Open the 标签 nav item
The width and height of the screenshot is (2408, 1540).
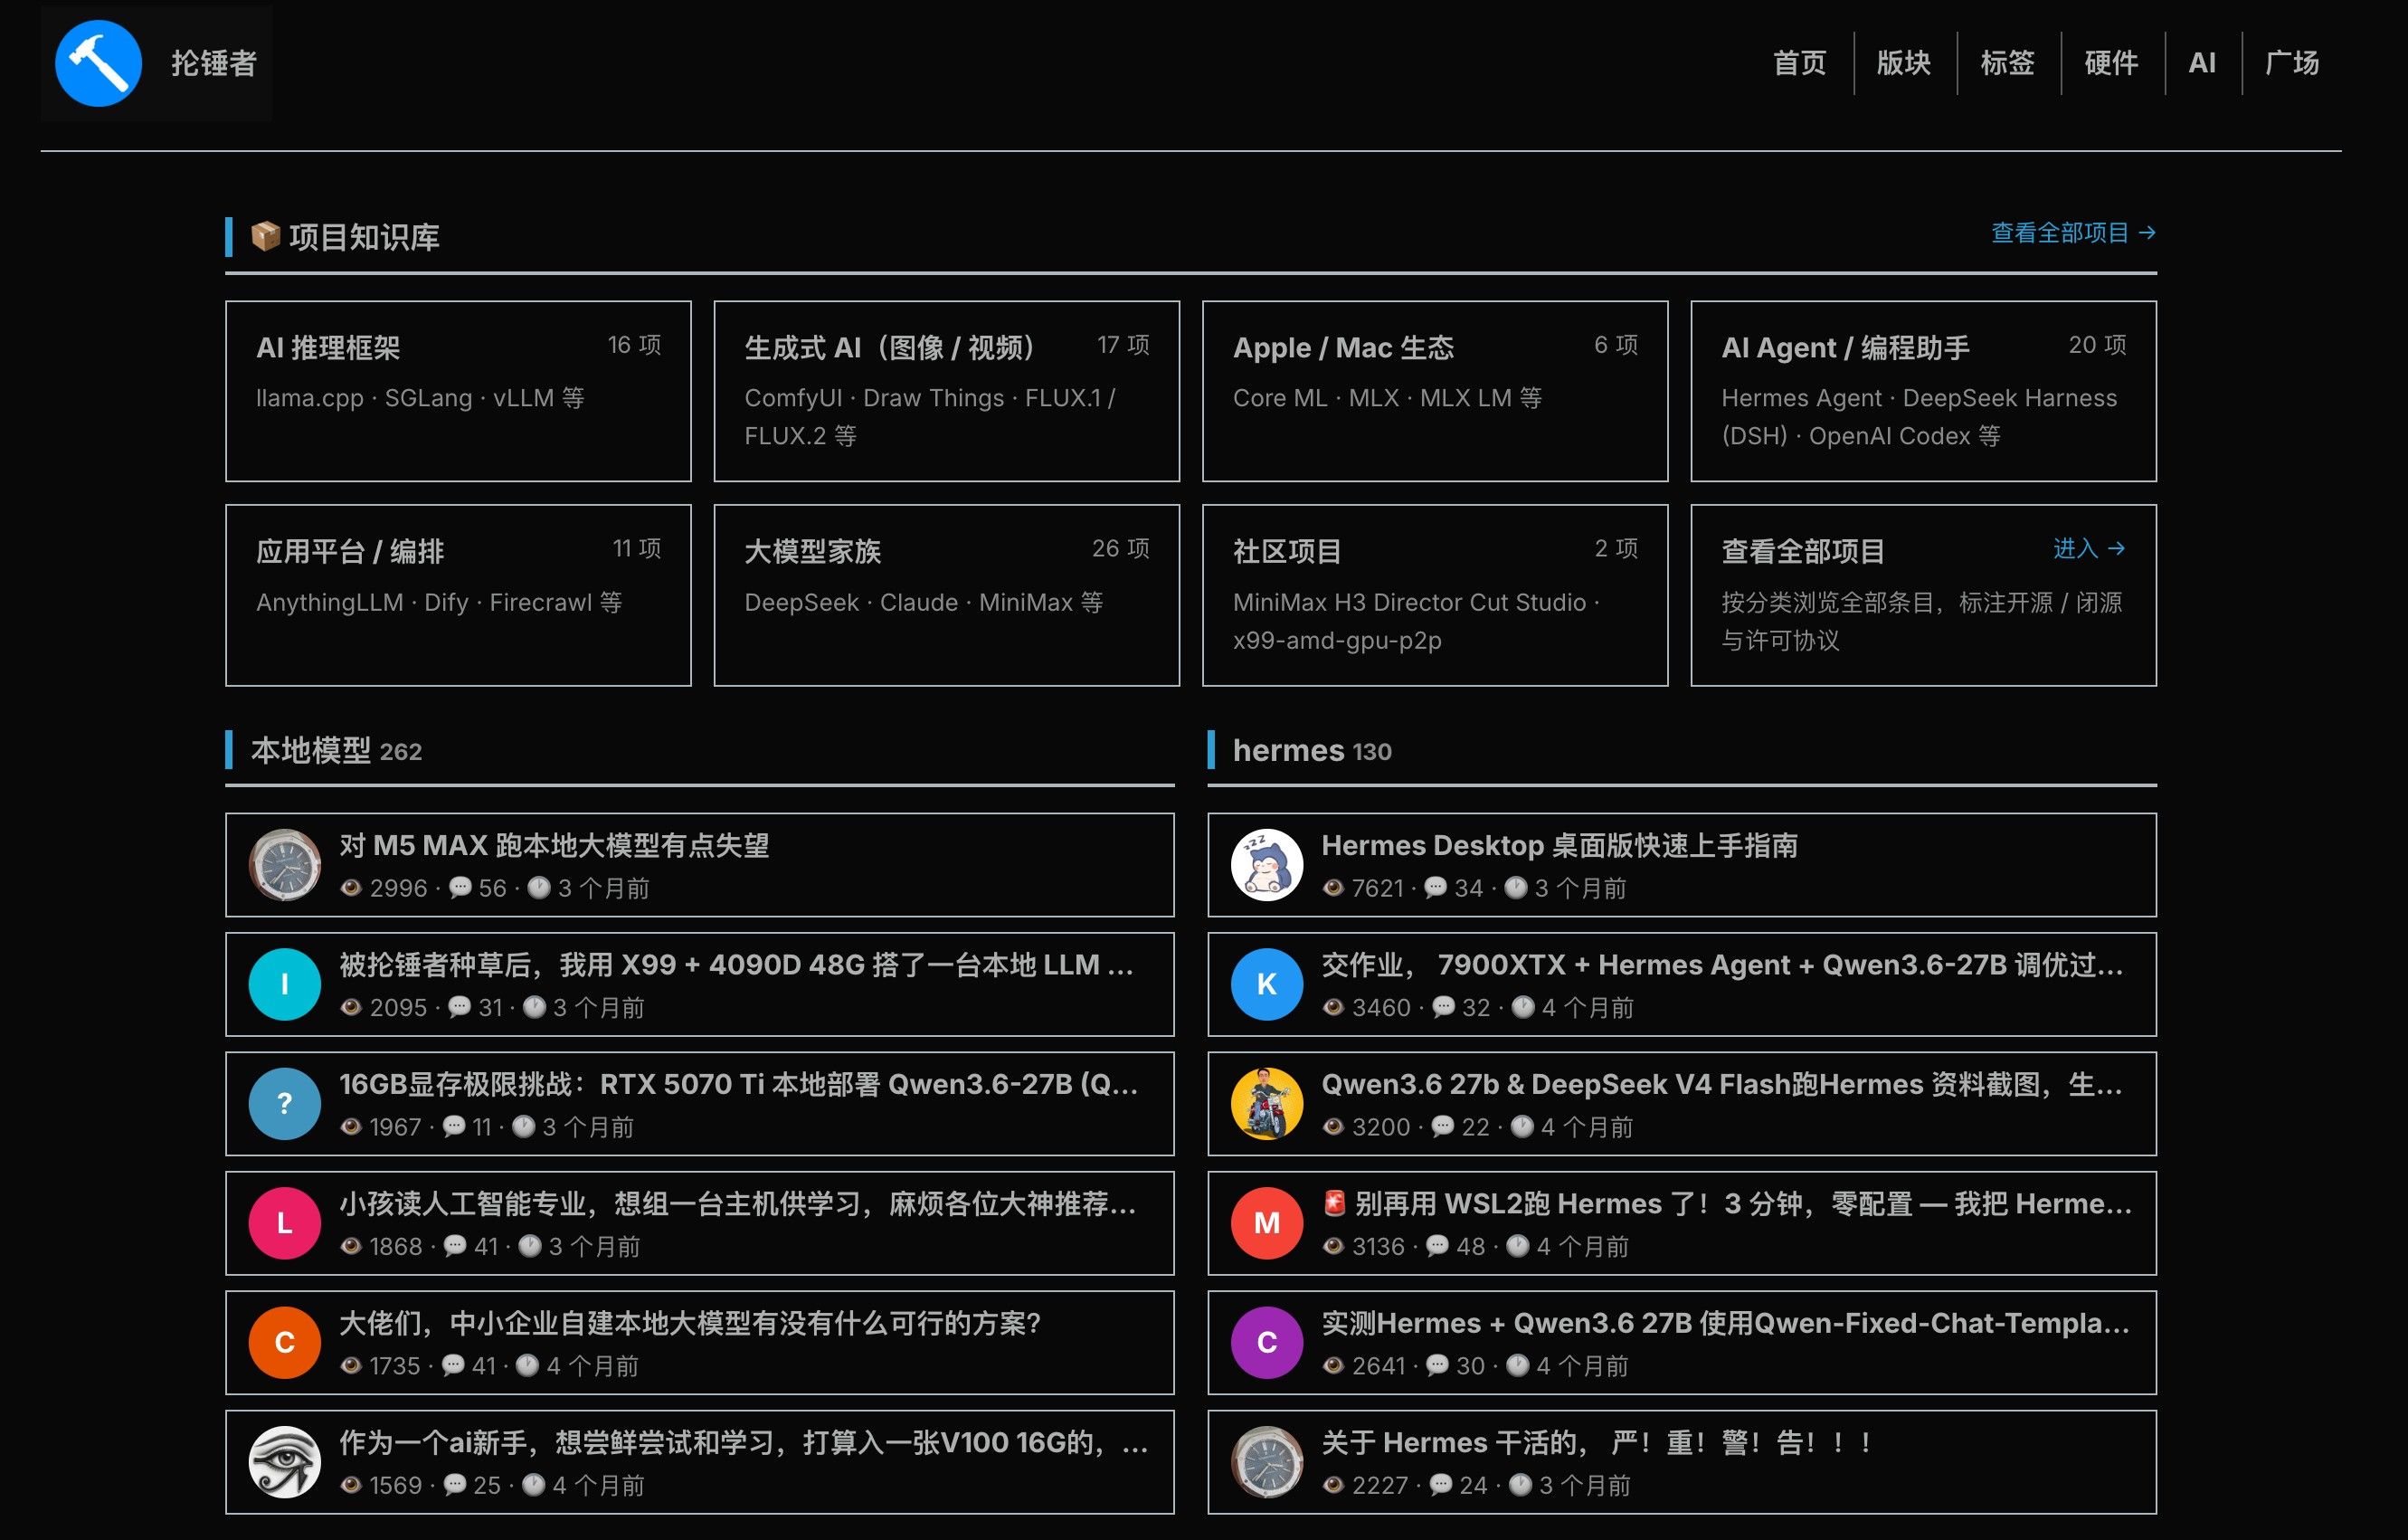2007,63
